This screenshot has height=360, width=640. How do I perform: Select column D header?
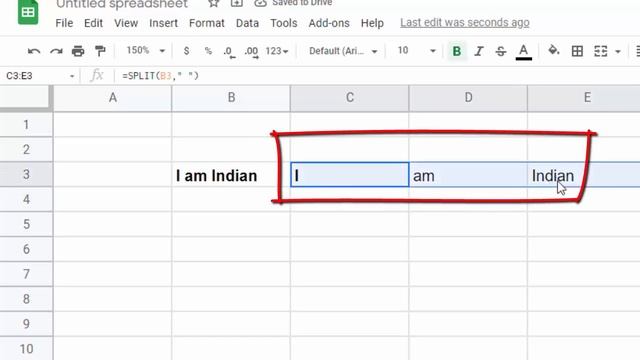tap(468, 98)
